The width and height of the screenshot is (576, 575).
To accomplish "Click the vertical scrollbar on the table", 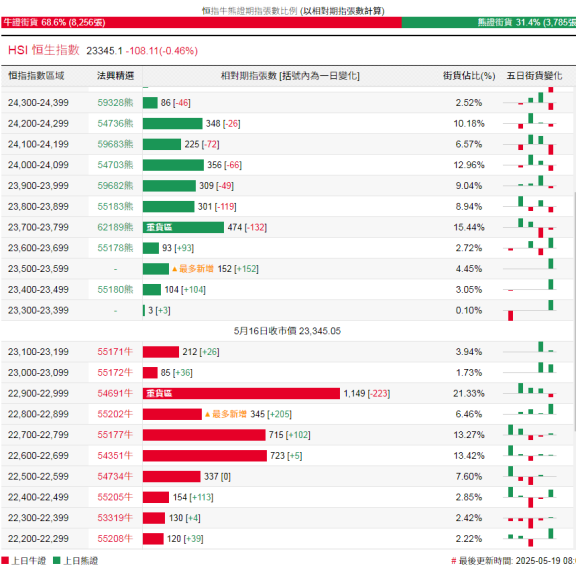I will pyautogui.click(x=575, y=311).
